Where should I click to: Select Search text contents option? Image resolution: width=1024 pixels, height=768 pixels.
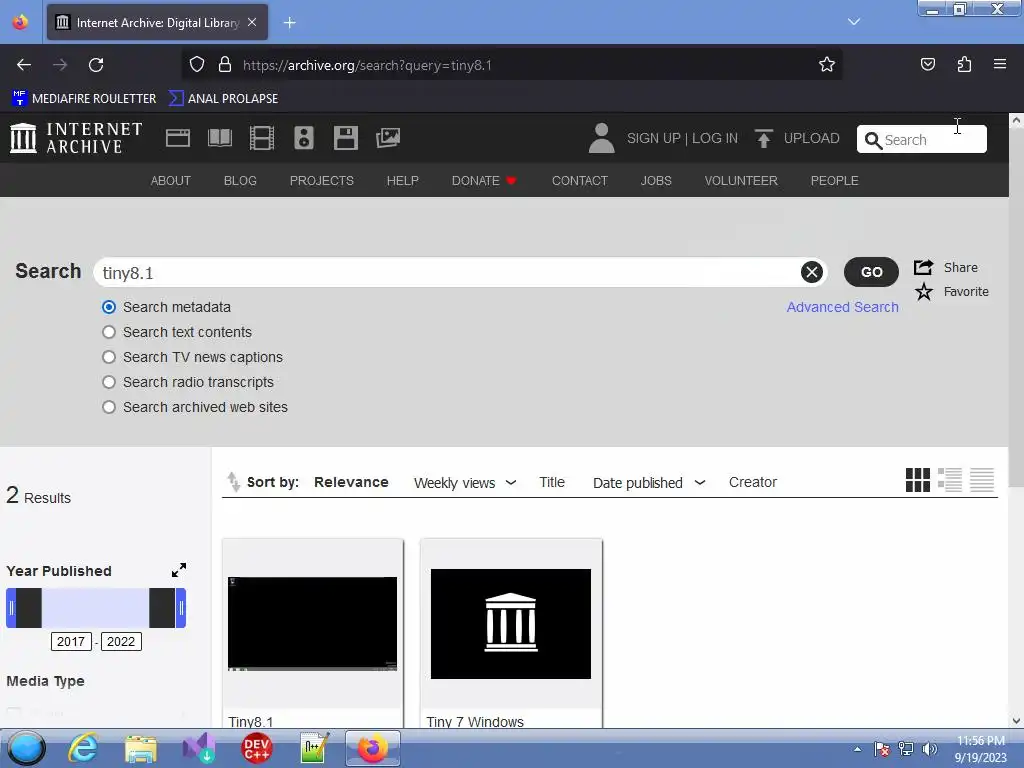point(109,332)
